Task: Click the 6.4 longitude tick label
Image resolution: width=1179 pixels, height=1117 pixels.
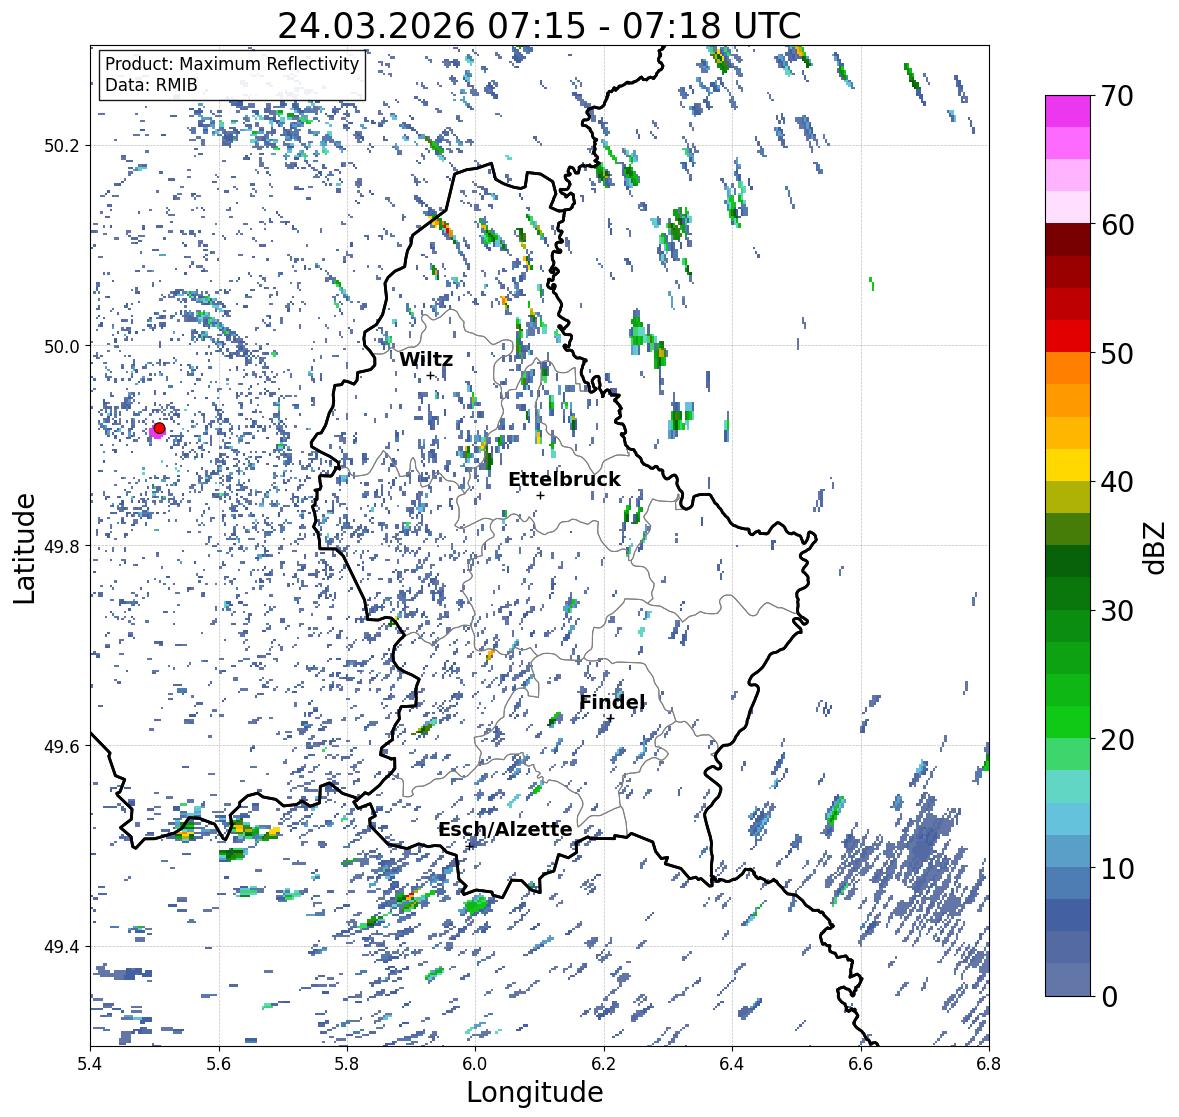Action: click(x=732, y=1064)
